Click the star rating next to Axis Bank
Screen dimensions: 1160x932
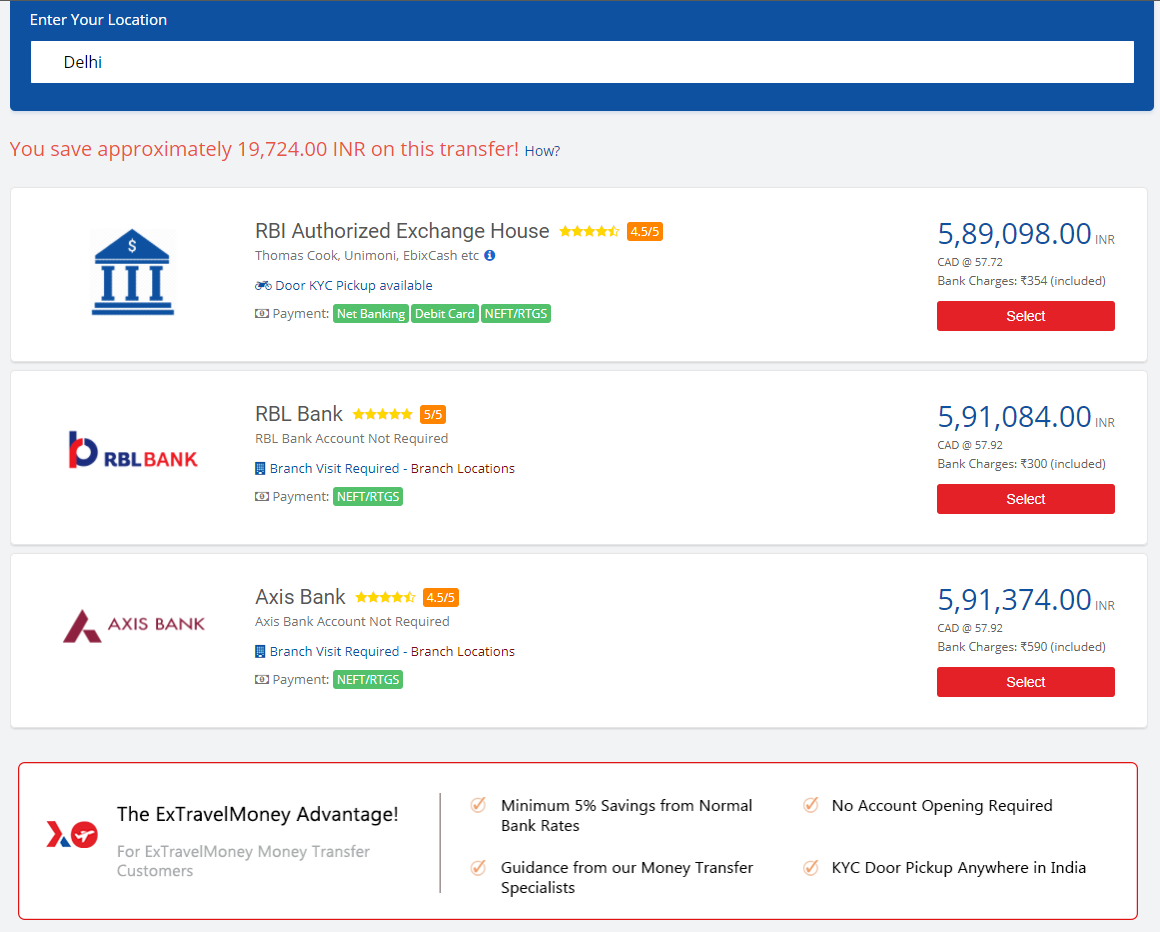click(385, 598)
